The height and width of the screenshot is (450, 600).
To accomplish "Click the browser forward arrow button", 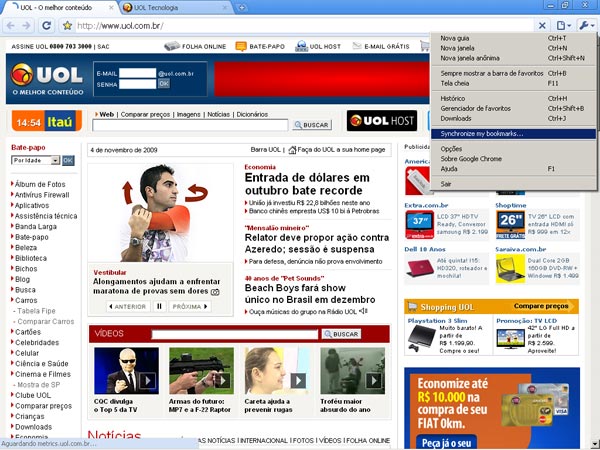I will point(26,26).
